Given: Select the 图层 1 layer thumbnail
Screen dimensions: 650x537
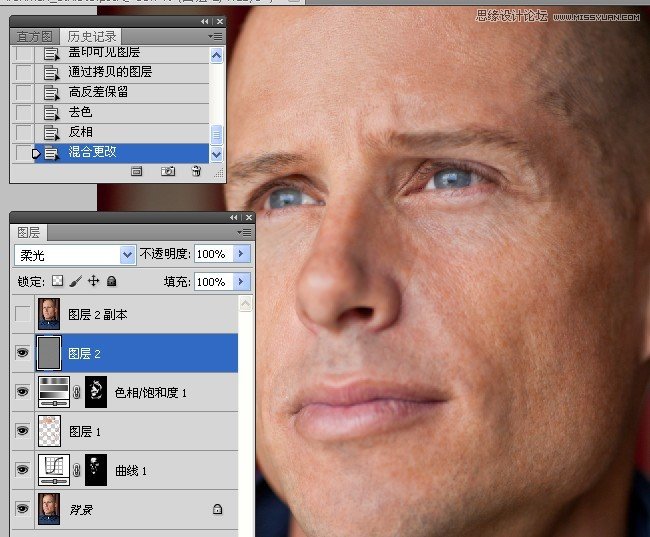Looking at the screenshot, I should (x=49, y=431).
